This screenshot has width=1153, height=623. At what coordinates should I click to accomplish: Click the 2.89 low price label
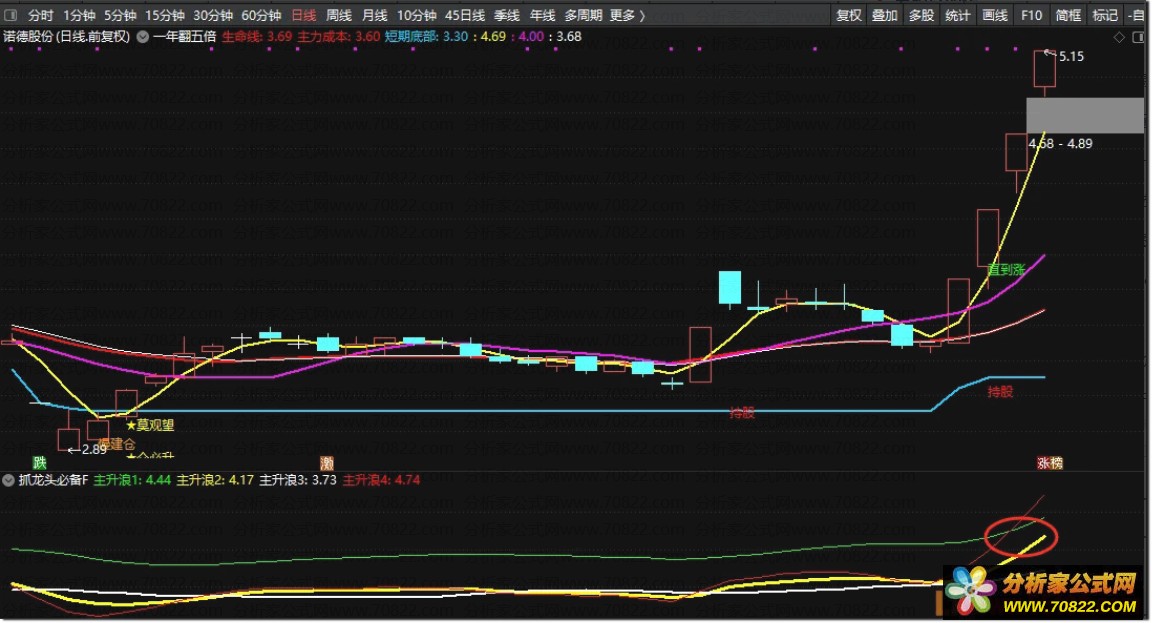tap(94, 449)
